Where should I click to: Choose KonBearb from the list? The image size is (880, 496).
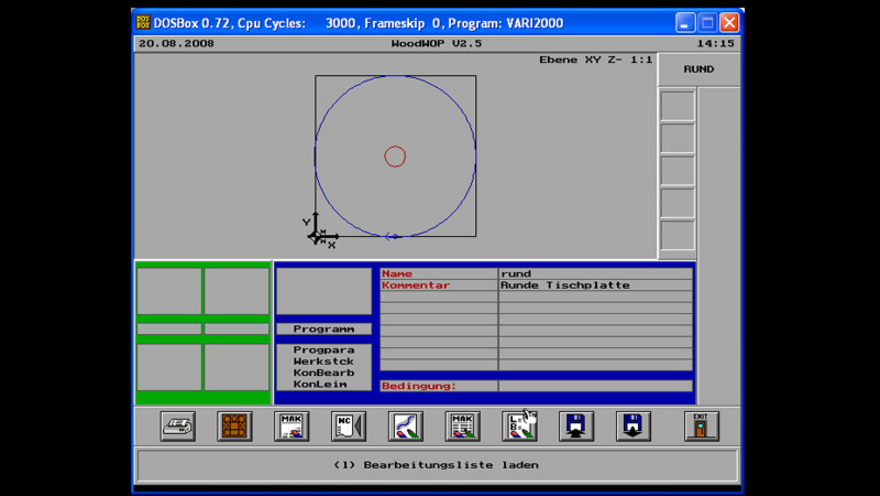(324, 373)
